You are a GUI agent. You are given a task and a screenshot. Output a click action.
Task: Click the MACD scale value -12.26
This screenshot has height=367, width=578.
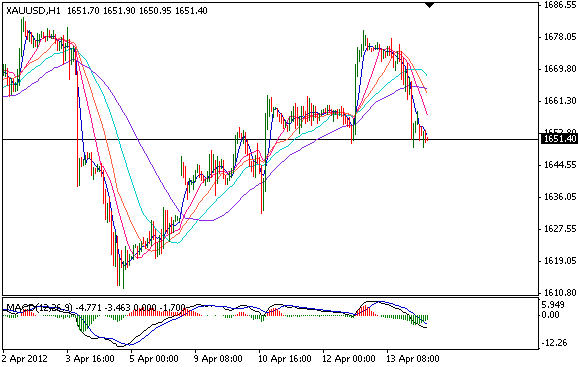click(554, 343)
